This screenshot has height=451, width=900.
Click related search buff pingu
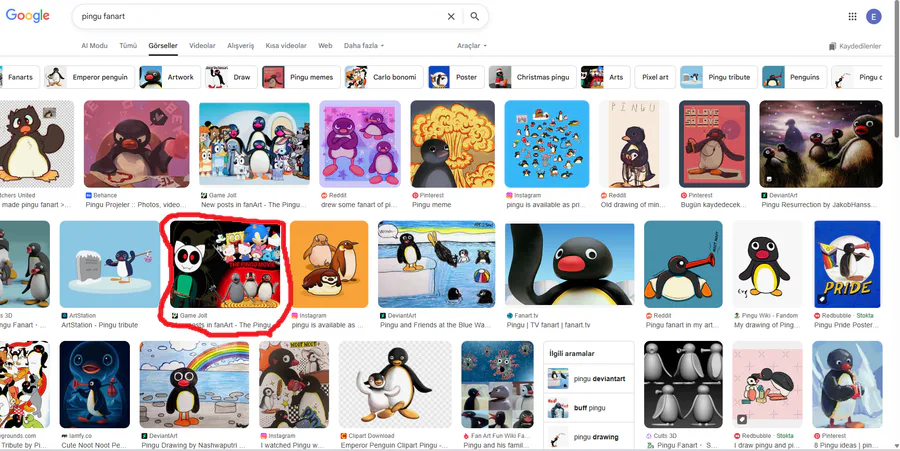point(589,408)
